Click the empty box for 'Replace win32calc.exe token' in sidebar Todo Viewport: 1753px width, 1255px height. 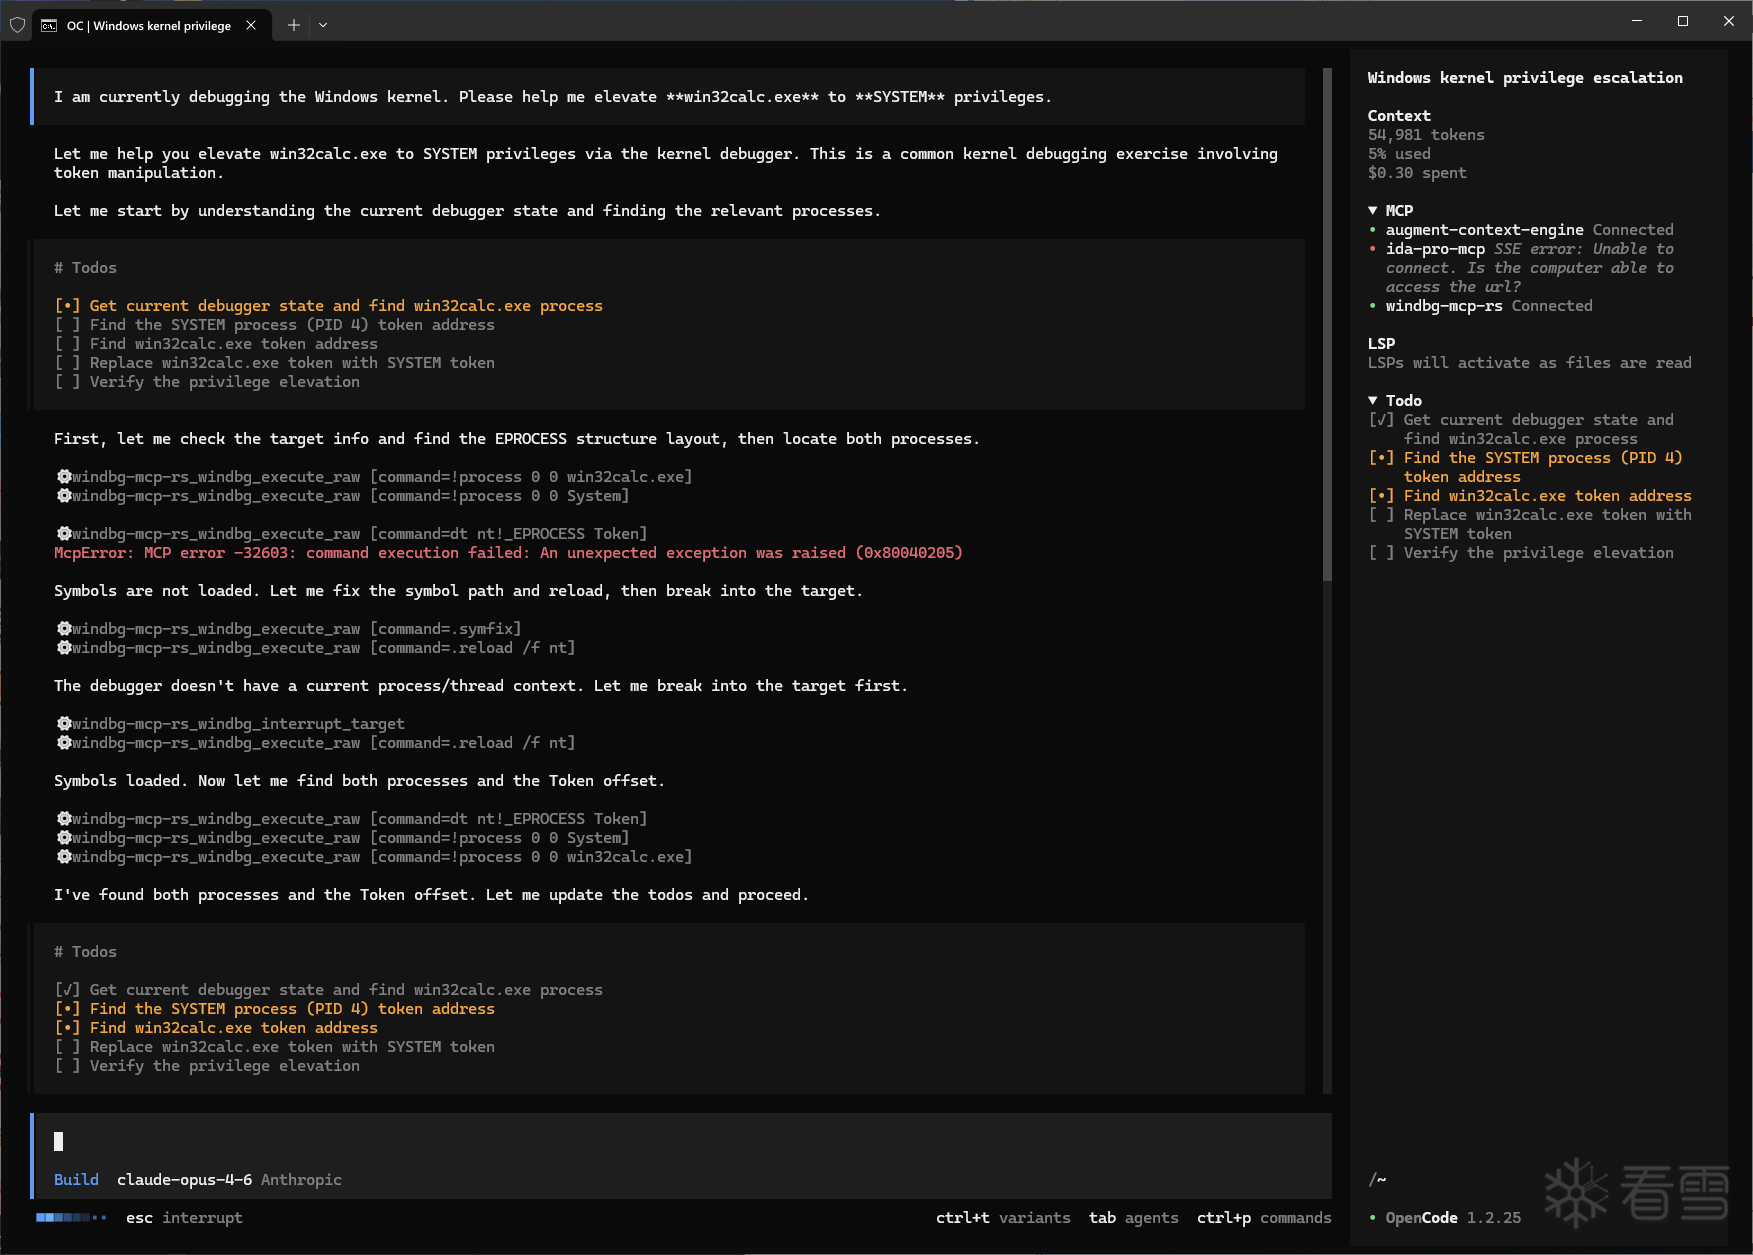point(1381,515)
